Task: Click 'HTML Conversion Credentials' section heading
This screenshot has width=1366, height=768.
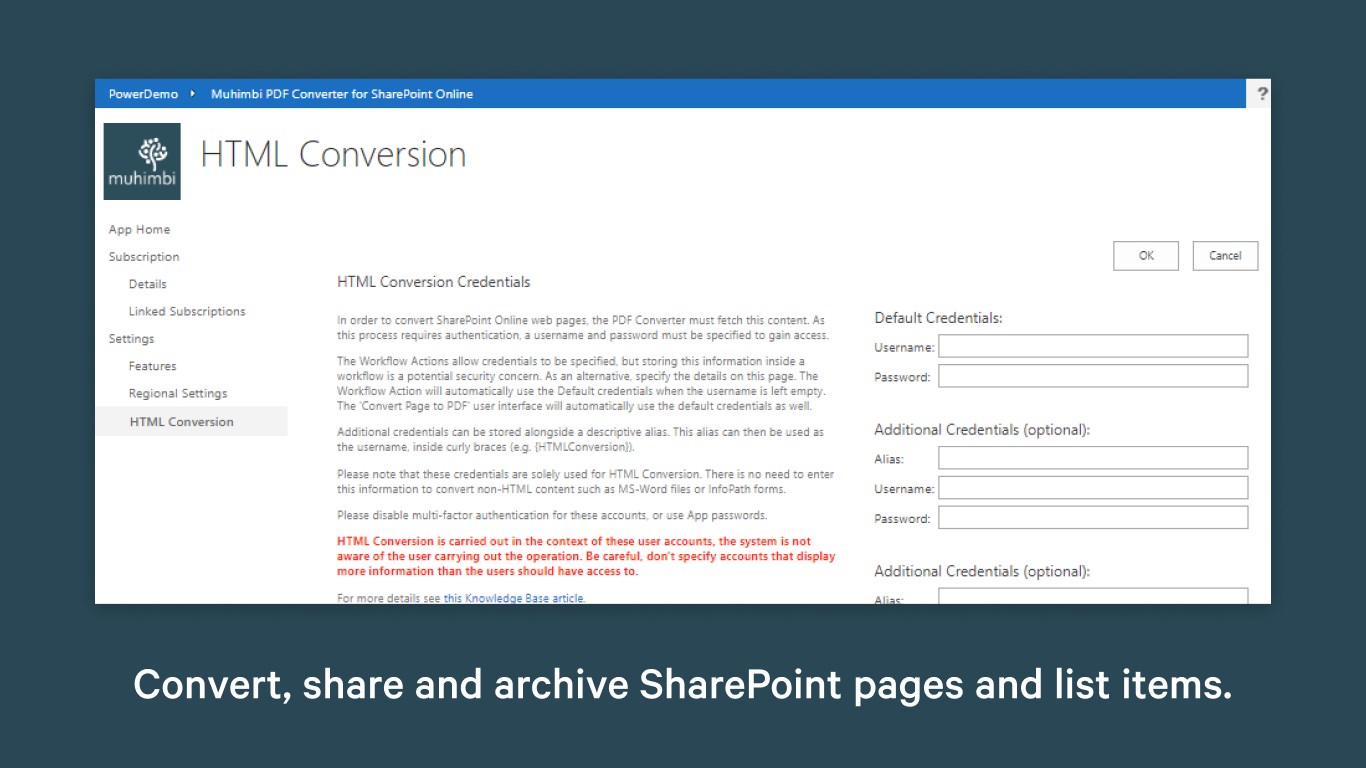Action: click(434, 282)
